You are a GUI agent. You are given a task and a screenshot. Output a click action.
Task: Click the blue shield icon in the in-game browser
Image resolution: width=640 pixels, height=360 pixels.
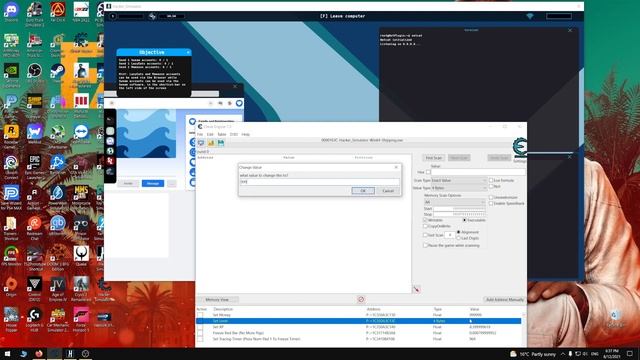point(239,103)
